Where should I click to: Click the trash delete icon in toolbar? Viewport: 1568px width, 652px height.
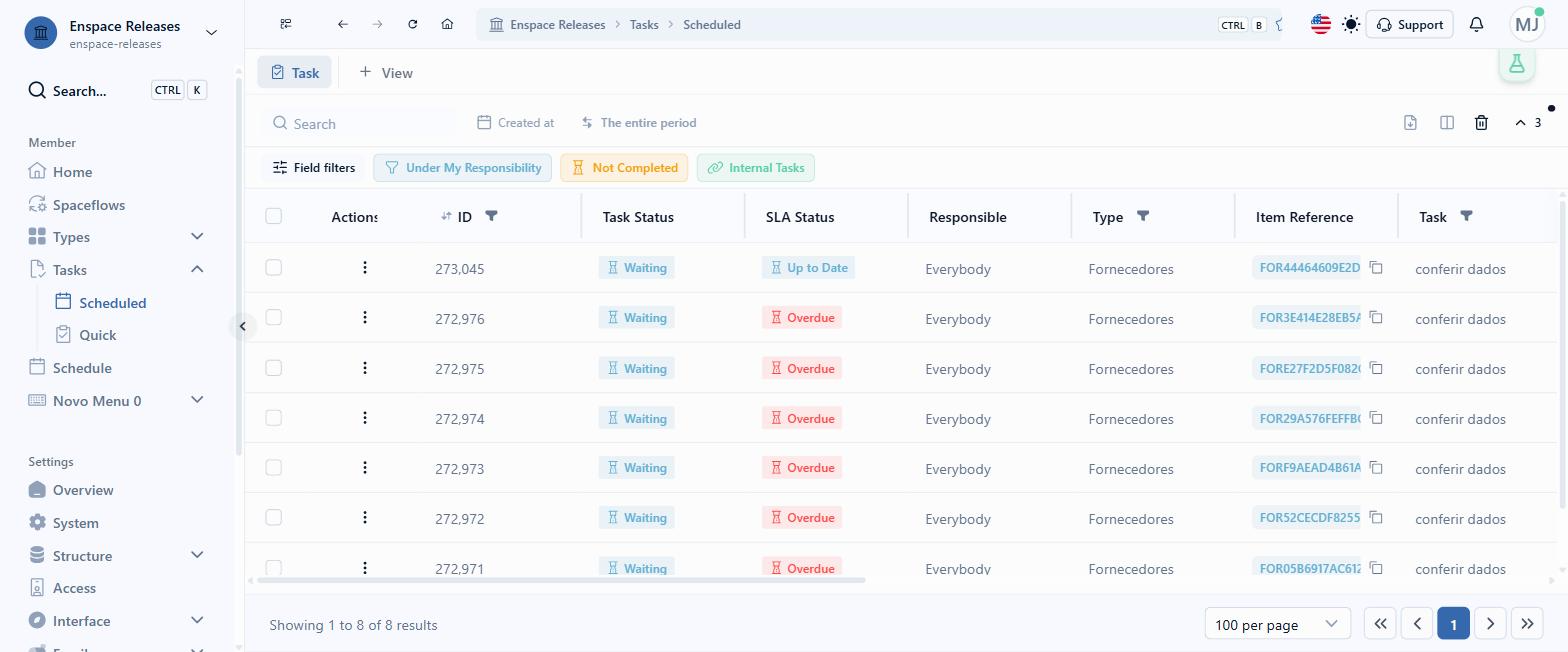click(x=1481, y=122)
